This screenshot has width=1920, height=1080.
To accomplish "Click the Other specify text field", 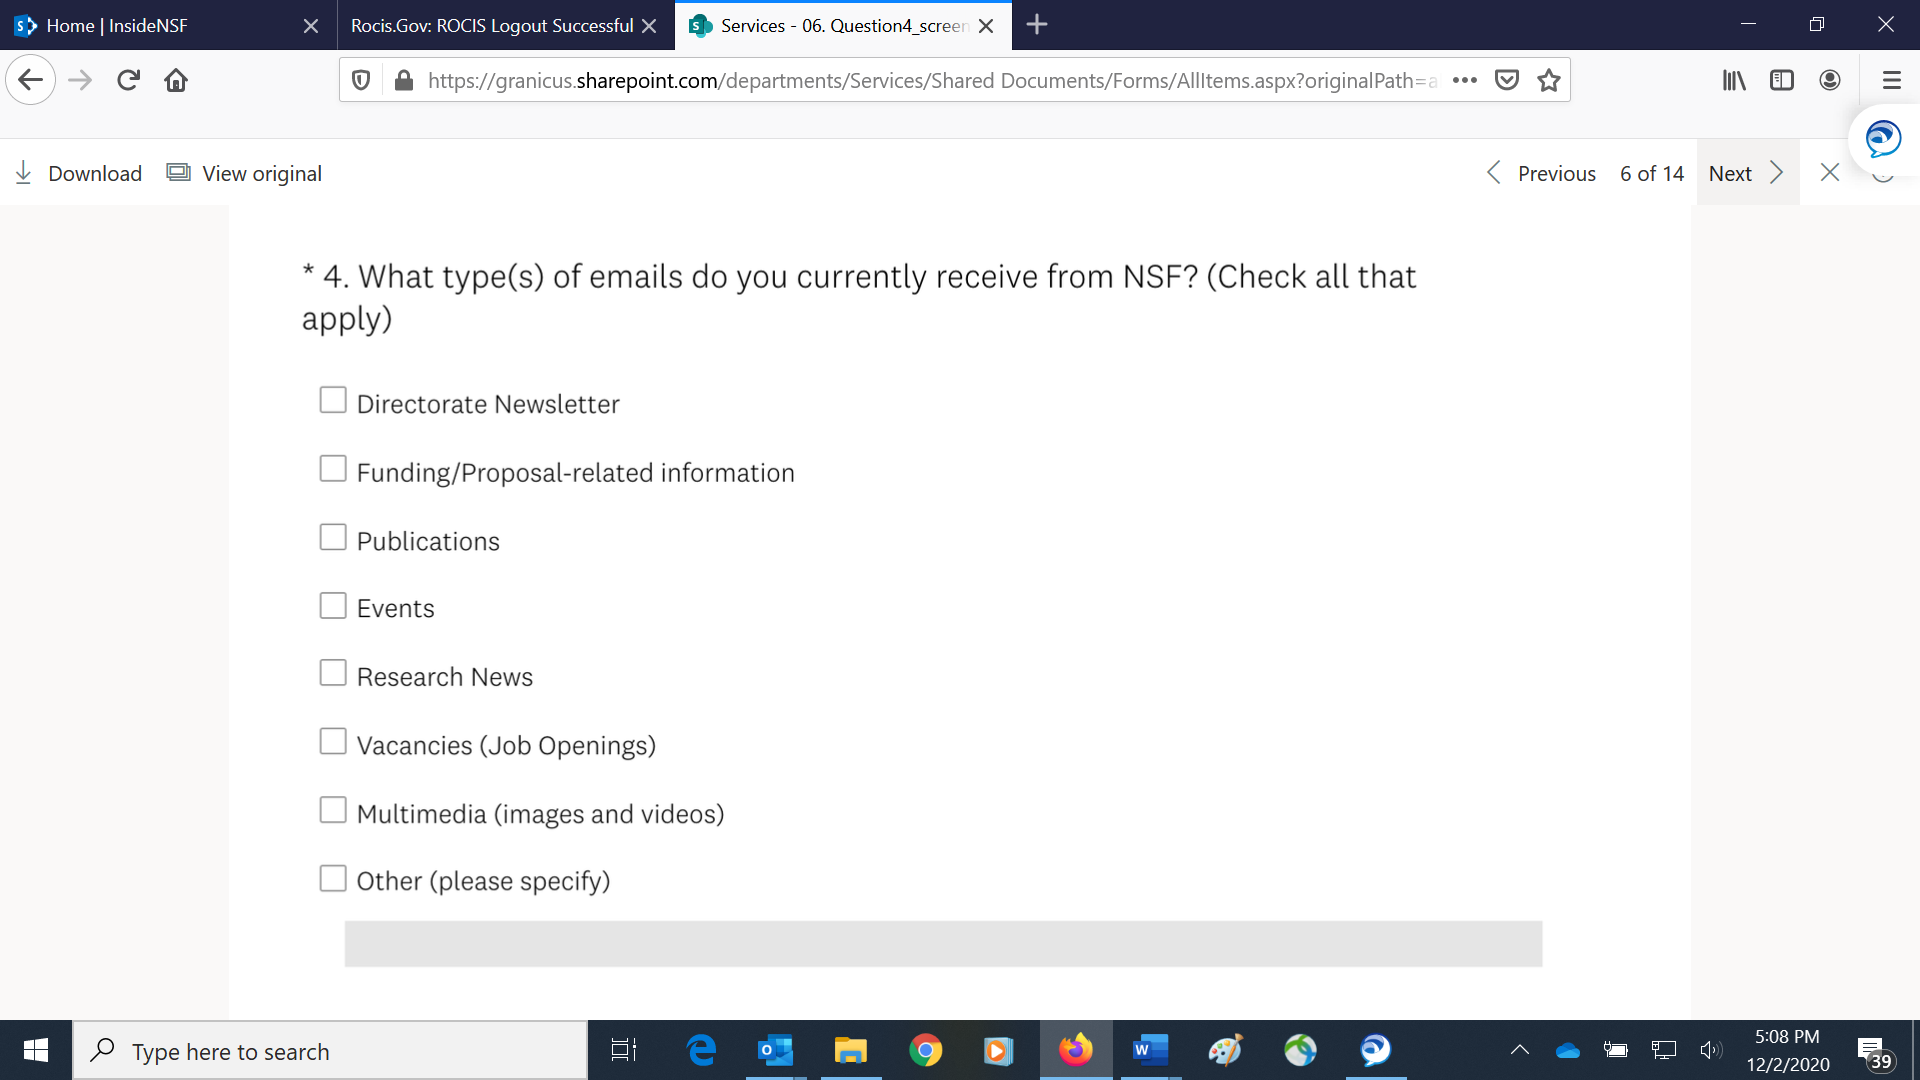I will [x=943, y=944].
